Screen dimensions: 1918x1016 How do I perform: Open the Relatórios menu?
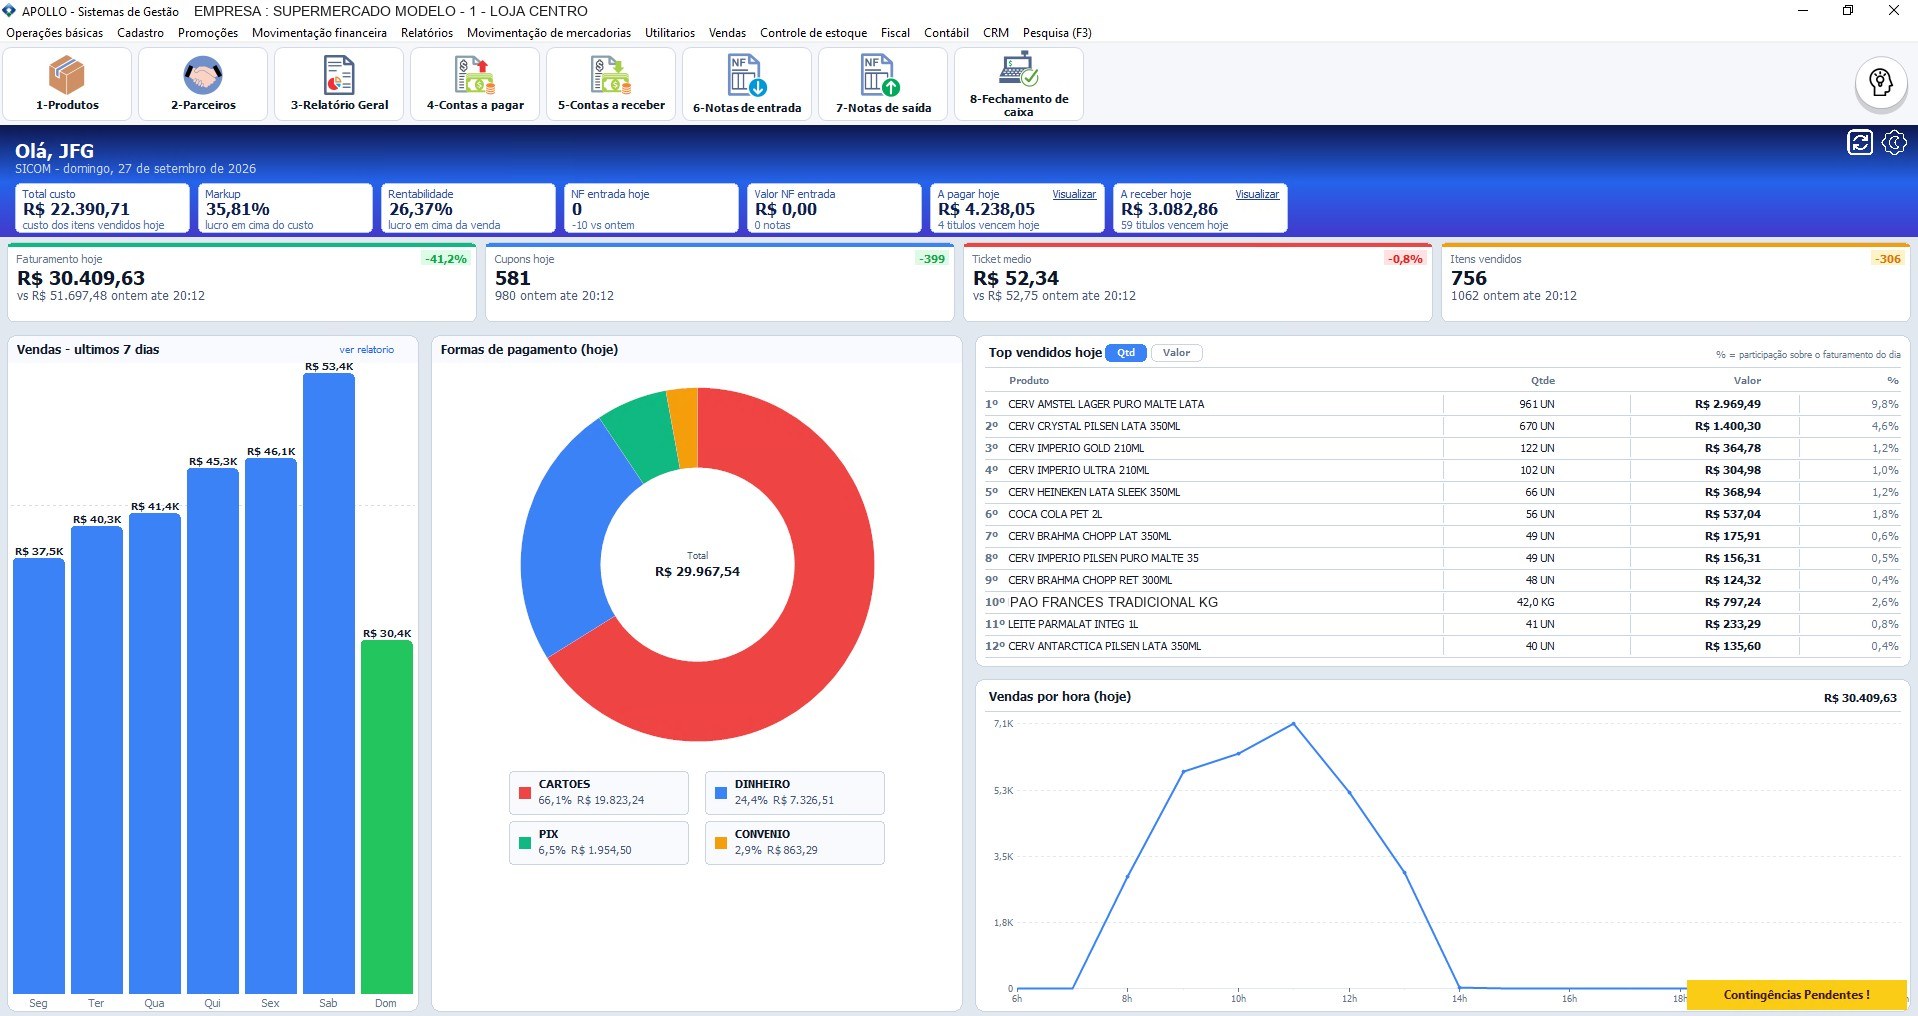(427, 33)
